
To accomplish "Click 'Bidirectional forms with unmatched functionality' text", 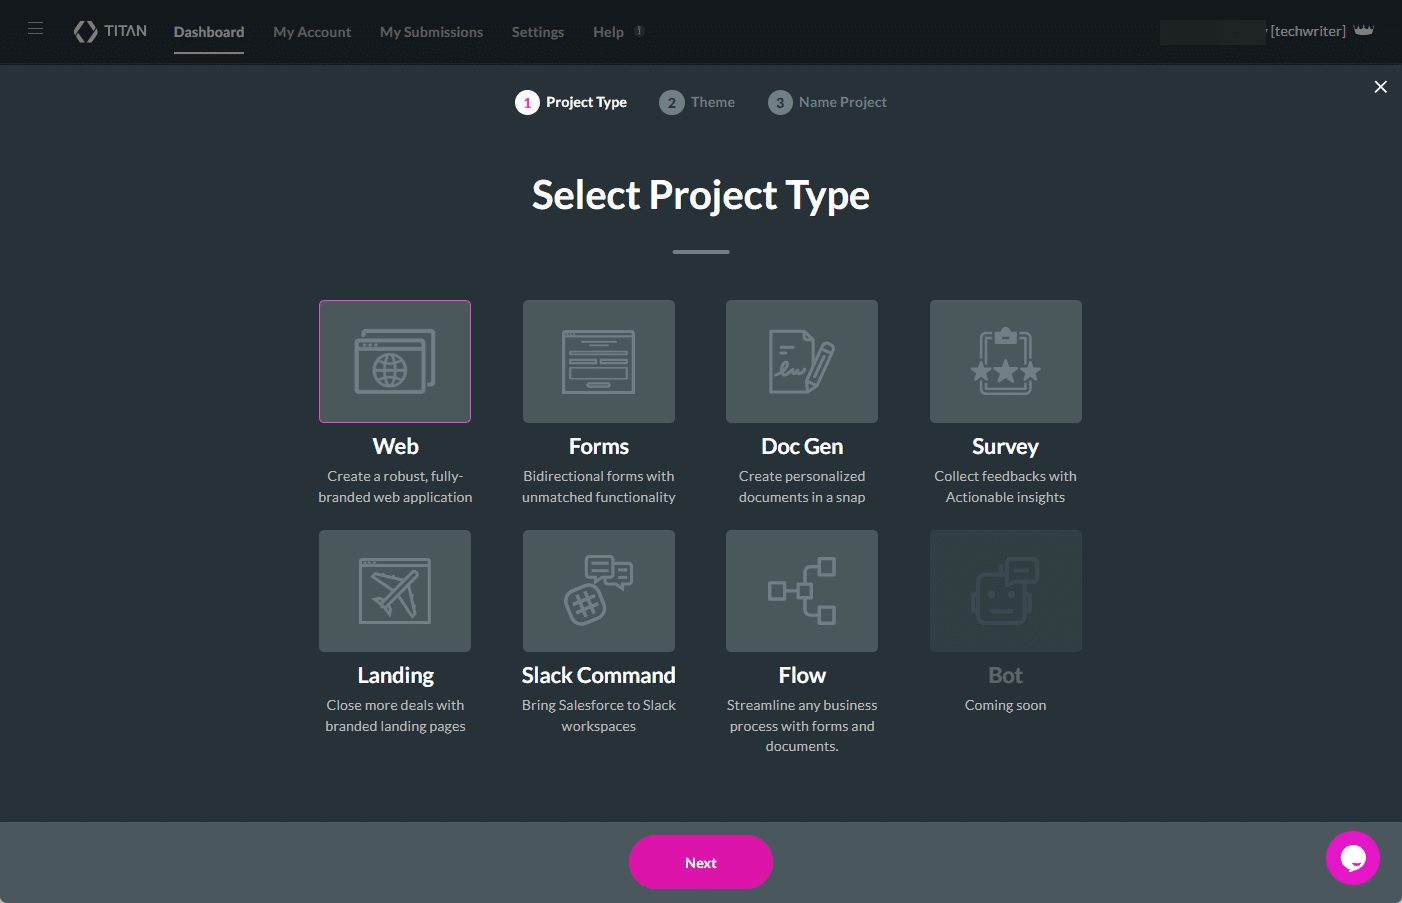I will tap(599, 487).
